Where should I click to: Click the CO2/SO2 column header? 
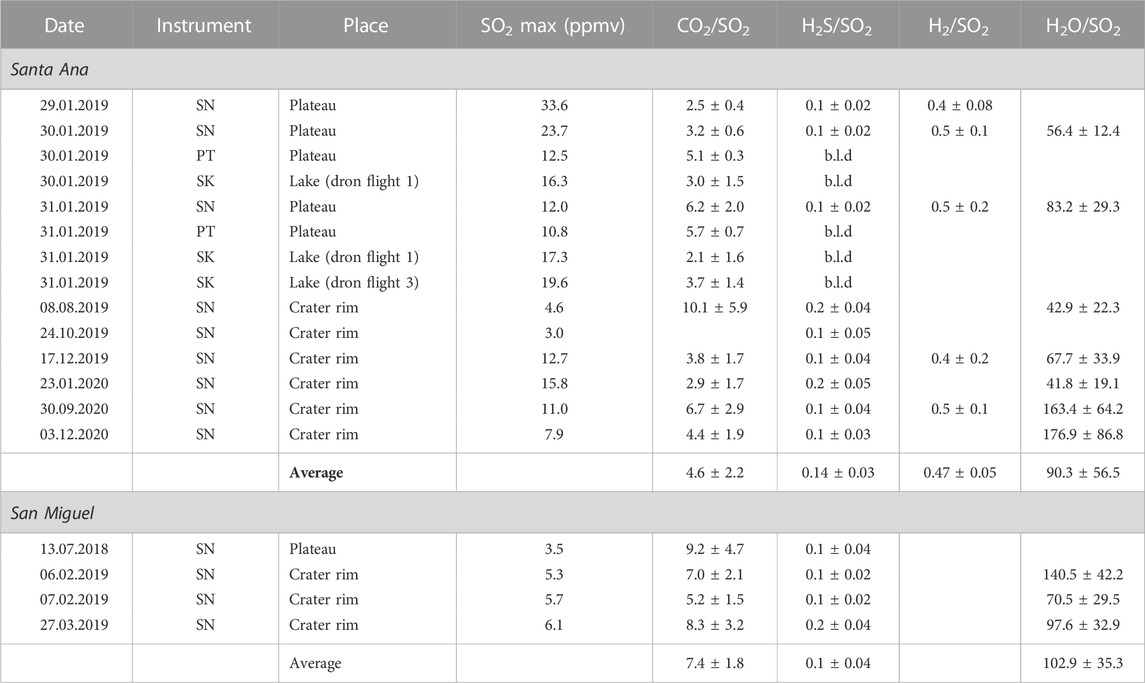[x=713, y=26]
